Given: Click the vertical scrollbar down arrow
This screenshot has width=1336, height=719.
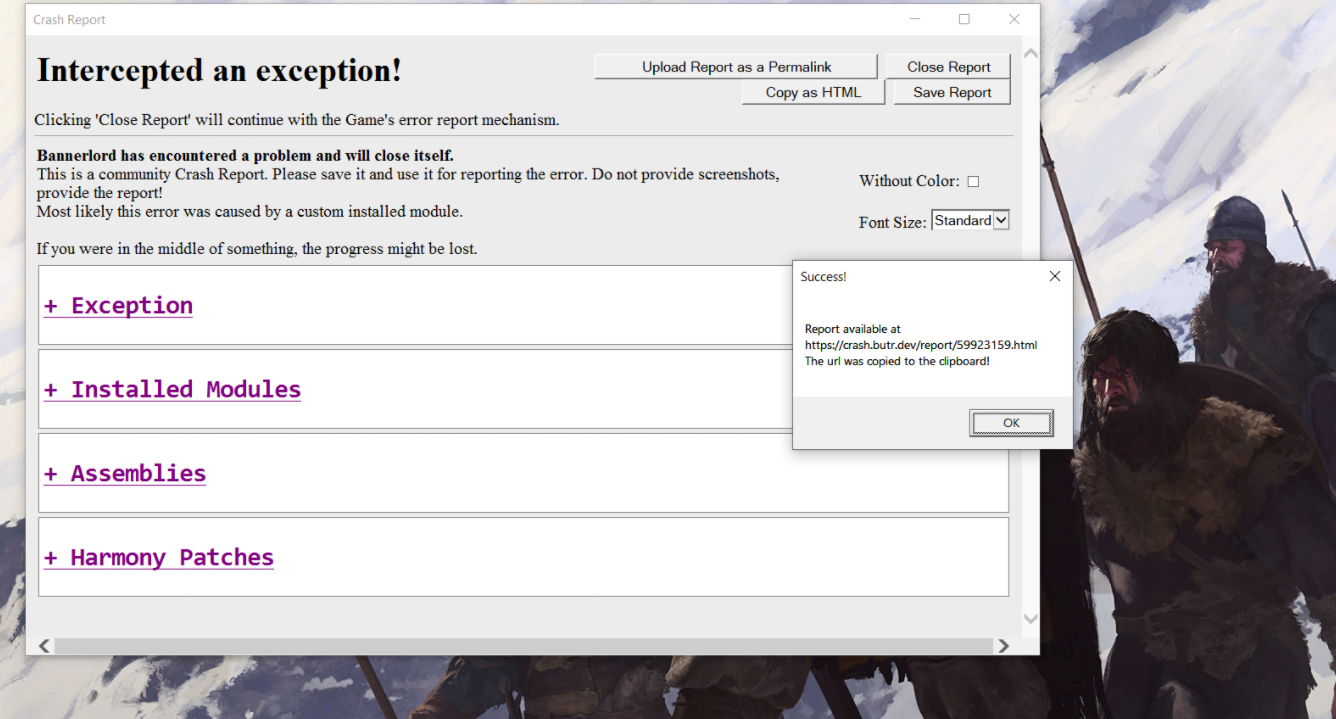Looking at the screenshot, I should 1031,620.
